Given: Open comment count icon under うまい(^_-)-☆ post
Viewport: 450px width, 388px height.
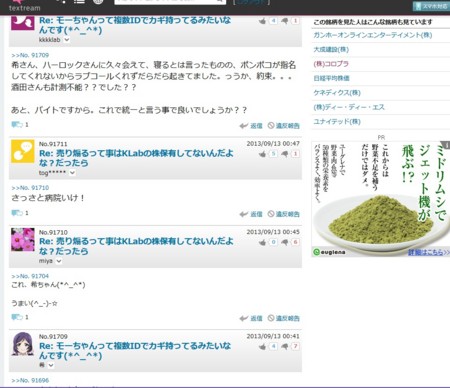Looking at the screenshot, I should [17, 317].
